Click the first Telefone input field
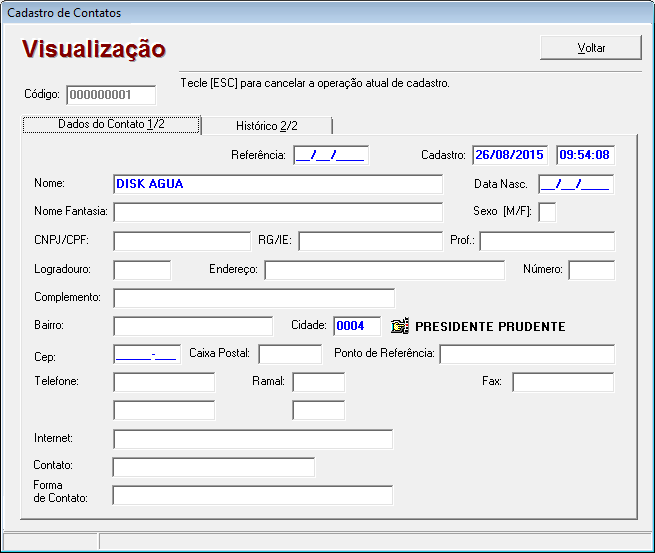655x553 pixels. pyautogui.click(x=164, y=382)
